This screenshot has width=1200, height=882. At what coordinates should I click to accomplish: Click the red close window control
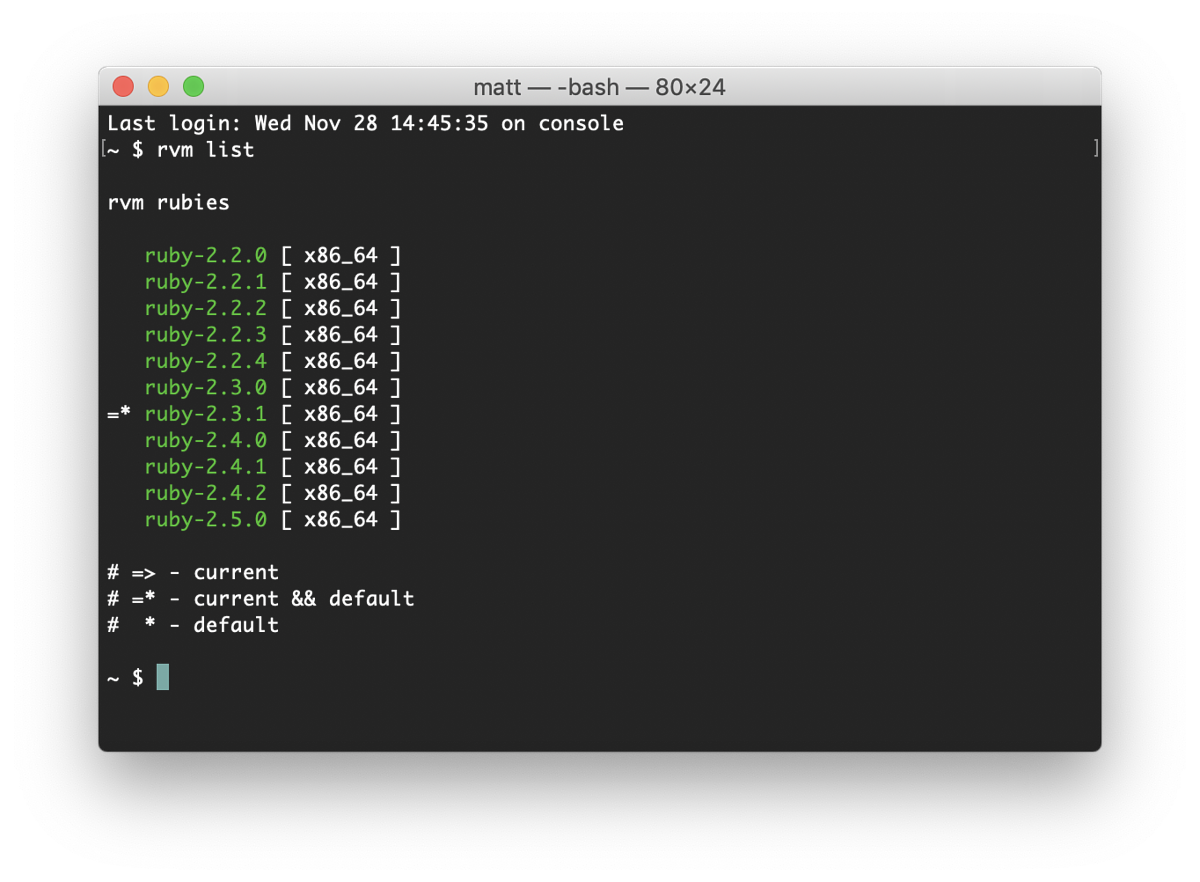(123, 86)
